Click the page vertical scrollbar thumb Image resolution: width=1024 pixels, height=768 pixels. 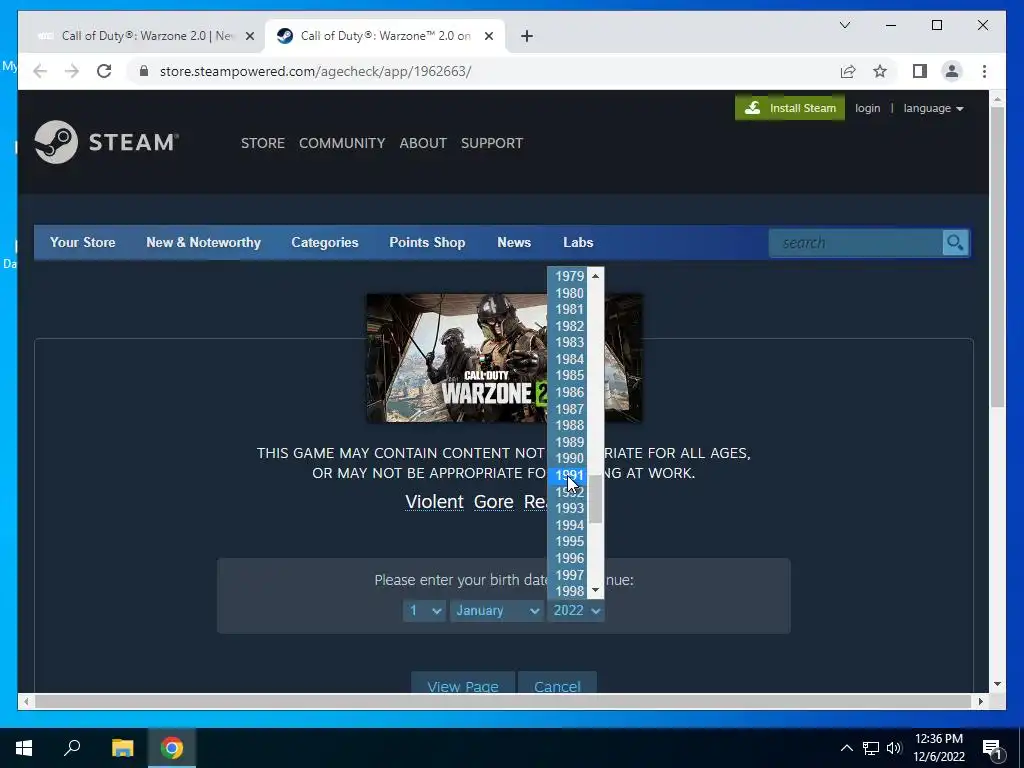997,257
